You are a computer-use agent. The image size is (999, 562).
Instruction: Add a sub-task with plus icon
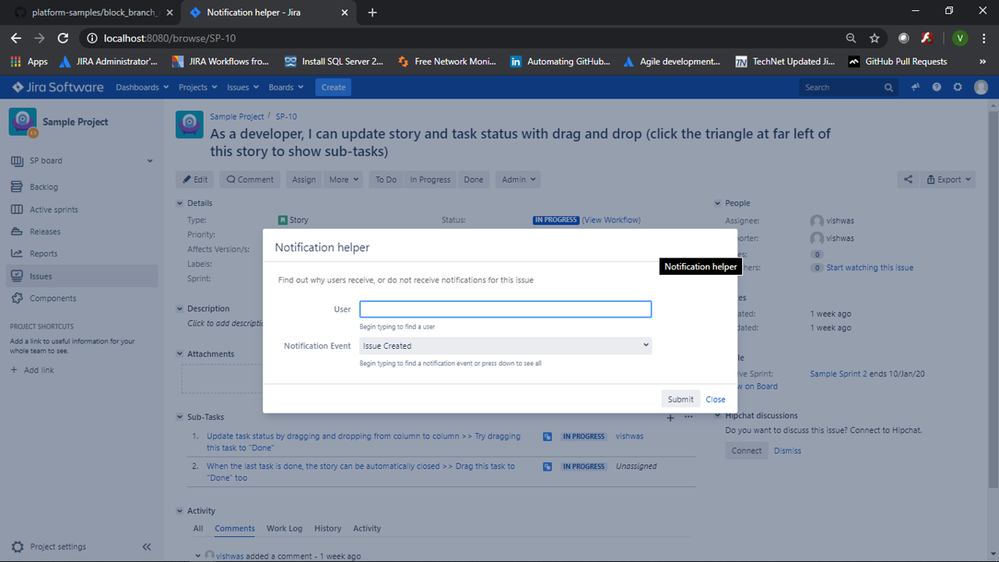click(x=670, y=417)
